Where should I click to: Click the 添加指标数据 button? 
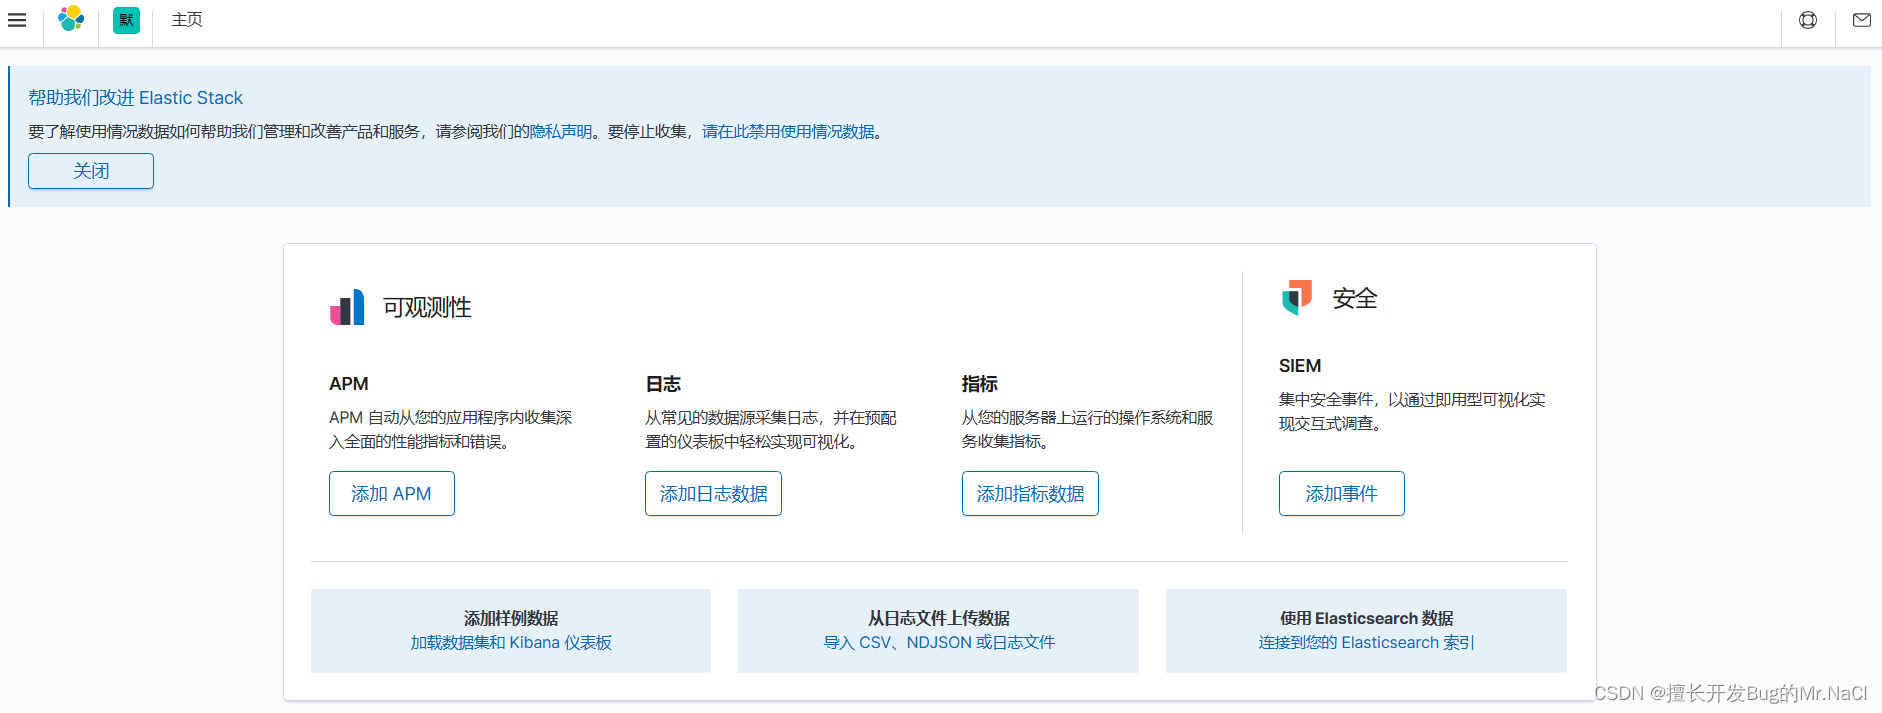pyautogui.click(x=1030, y=494)
